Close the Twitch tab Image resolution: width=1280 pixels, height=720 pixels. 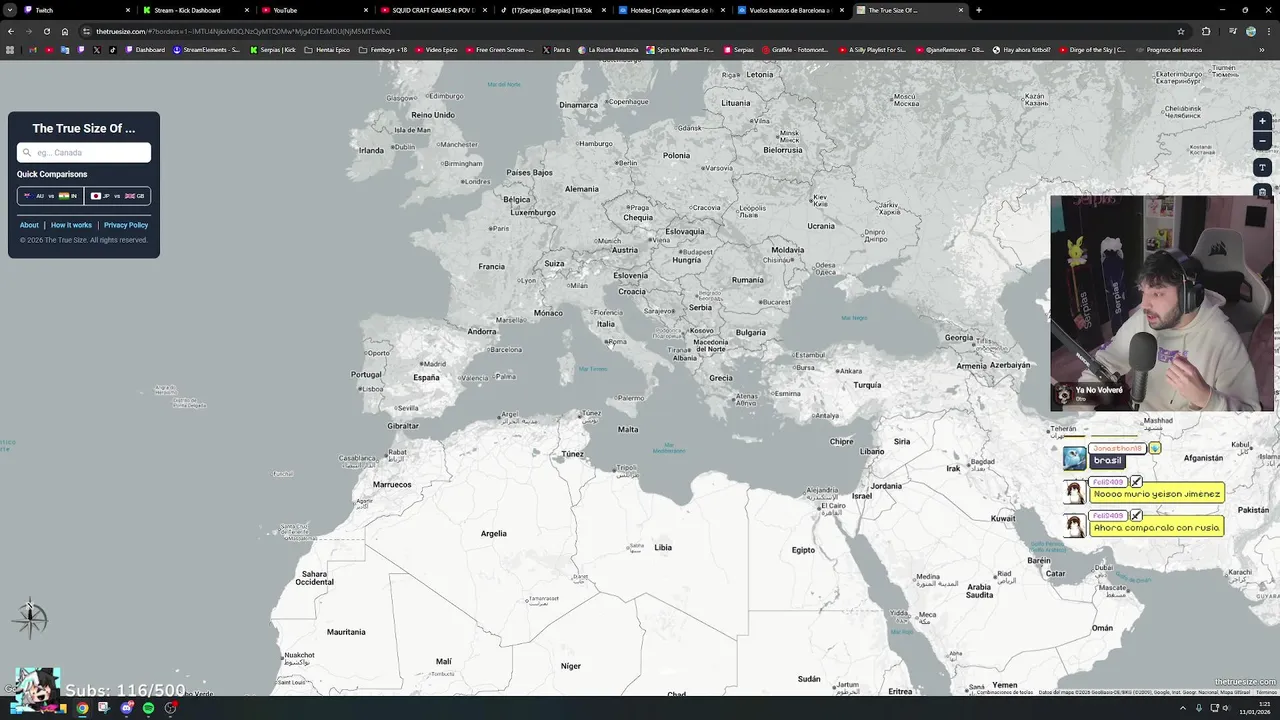(128, 10)
